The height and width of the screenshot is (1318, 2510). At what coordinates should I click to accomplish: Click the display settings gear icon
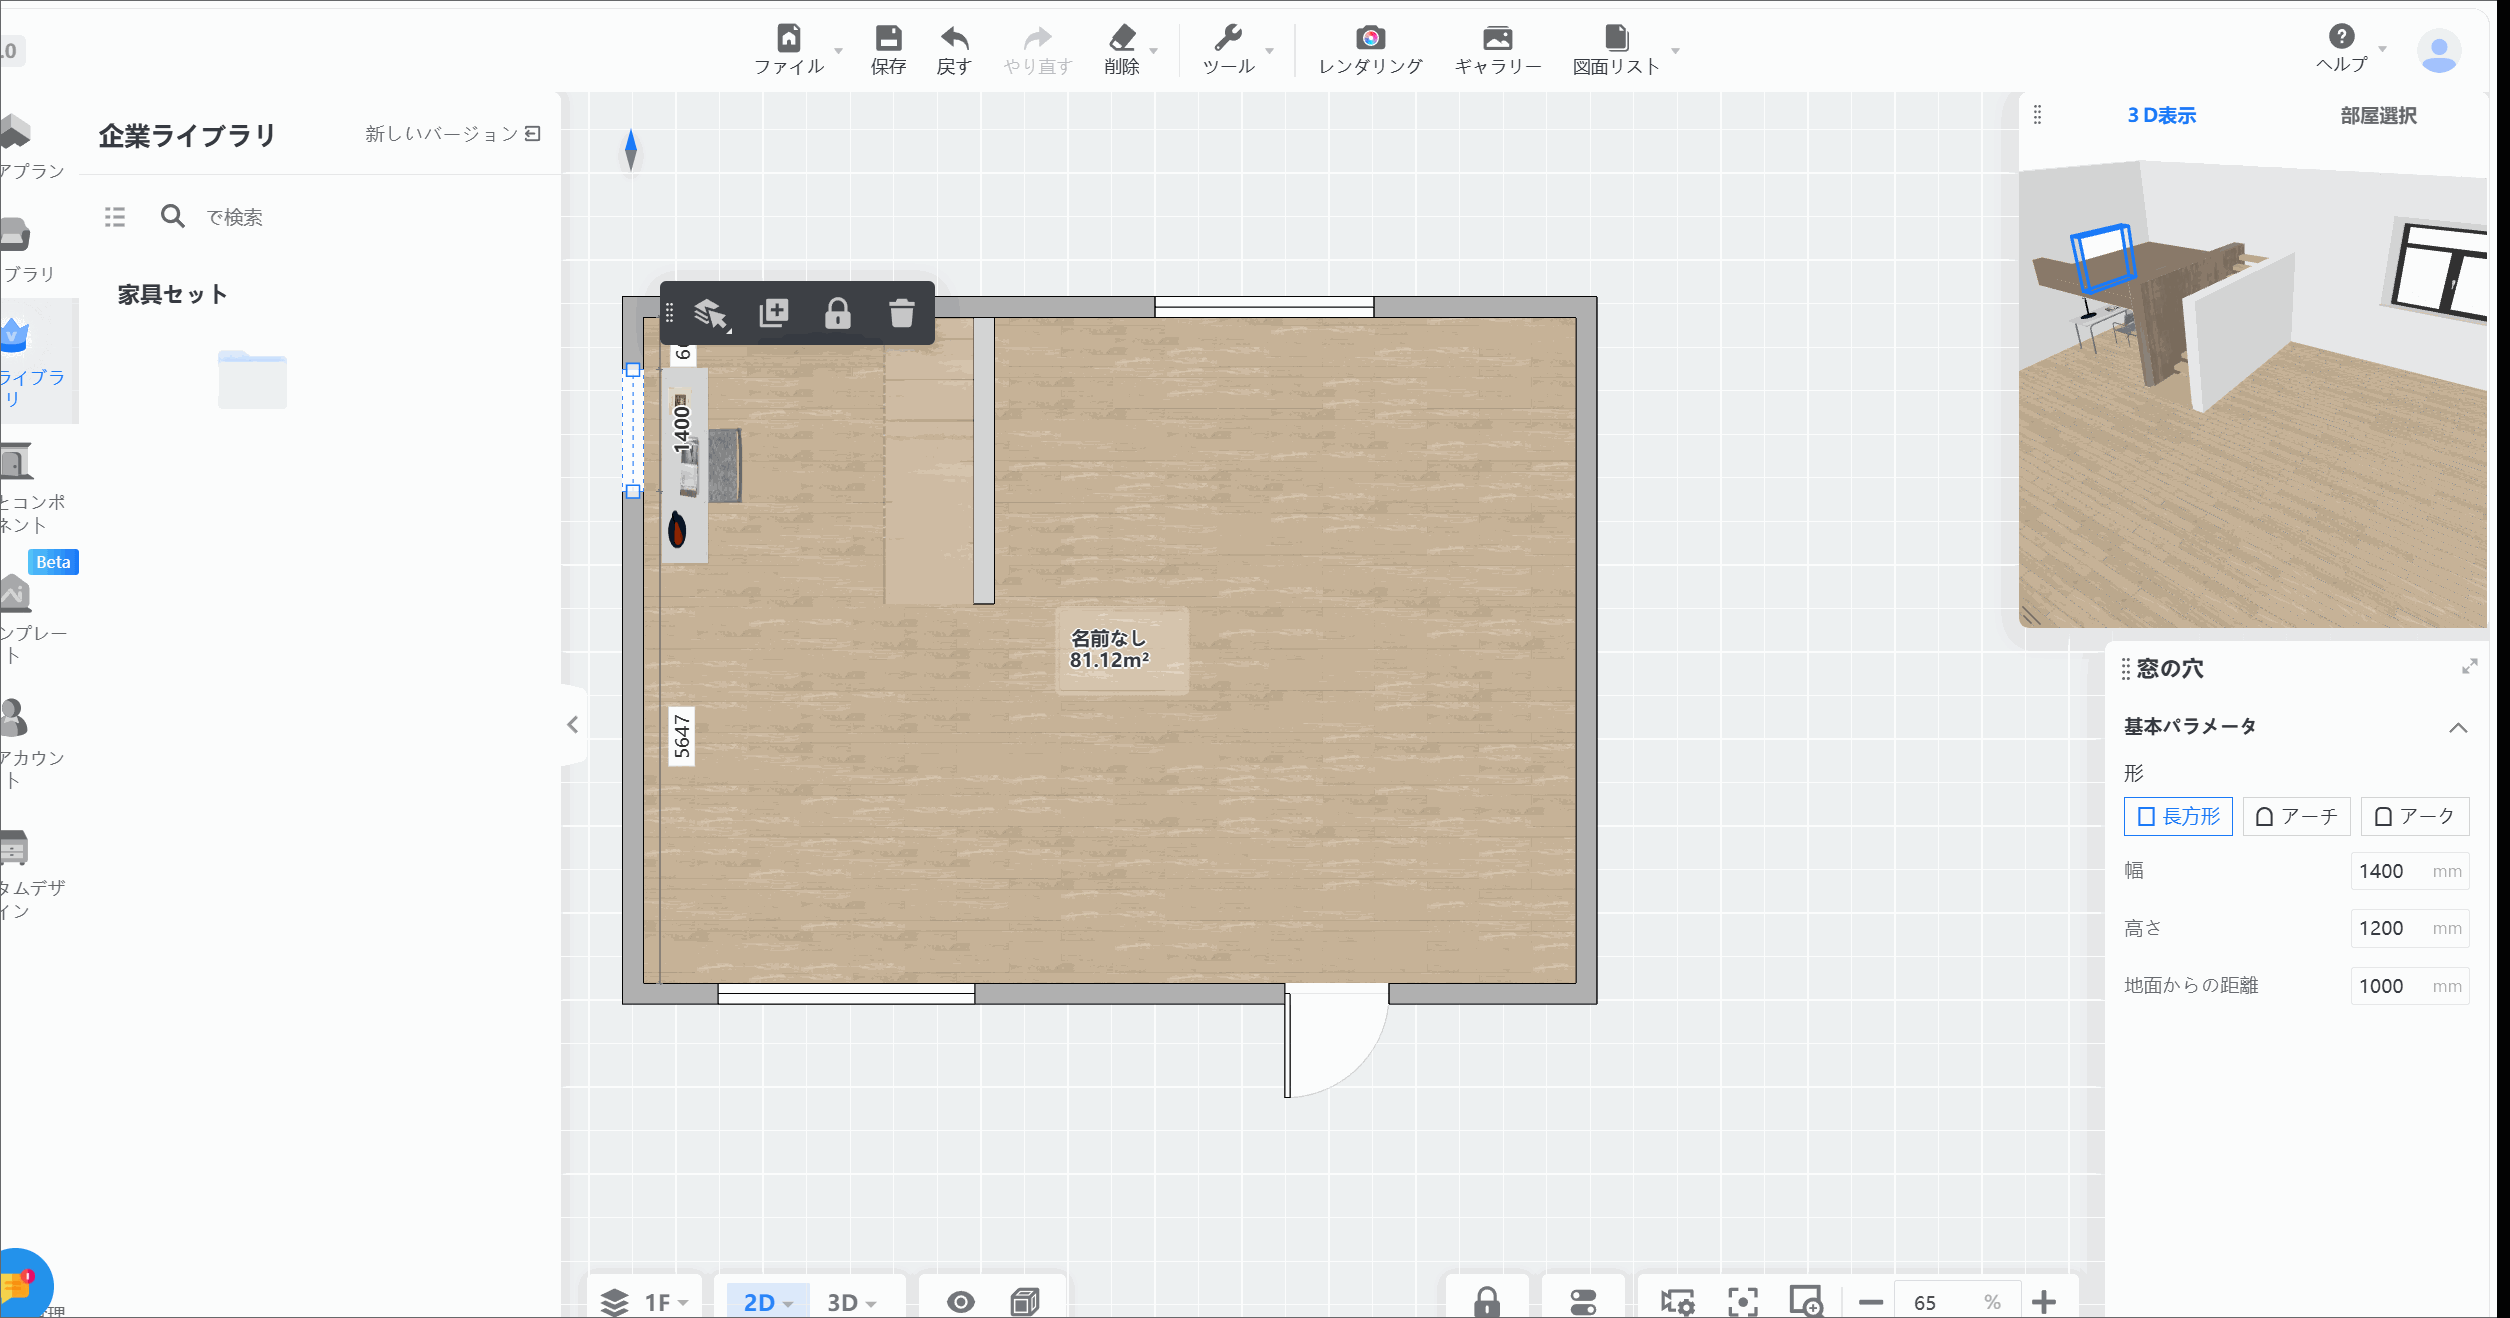[x=1677, y=1301]
